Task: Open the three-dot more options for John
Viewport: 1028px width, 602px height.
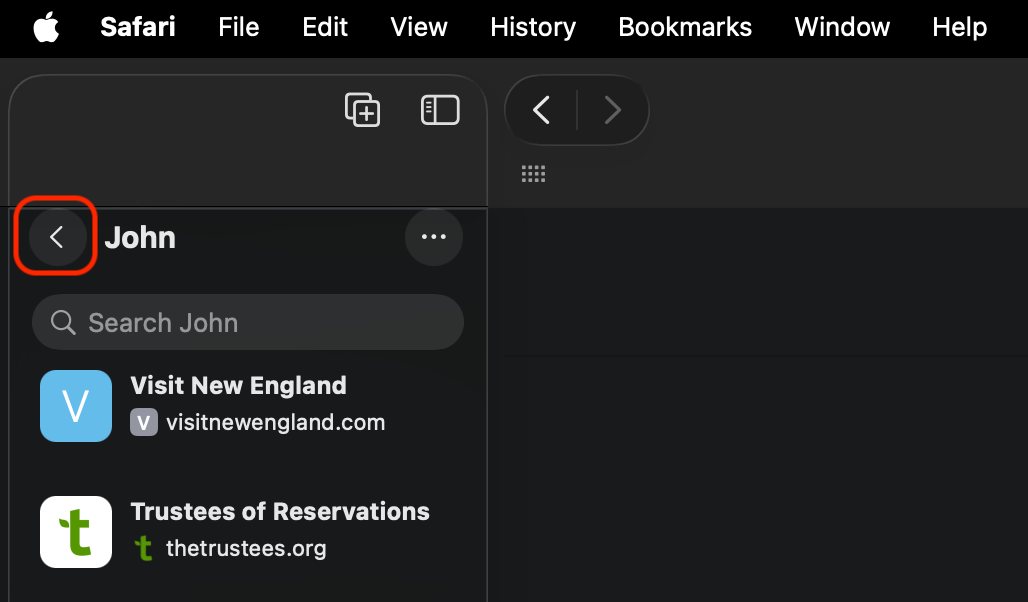Action: tap(434, 237)
